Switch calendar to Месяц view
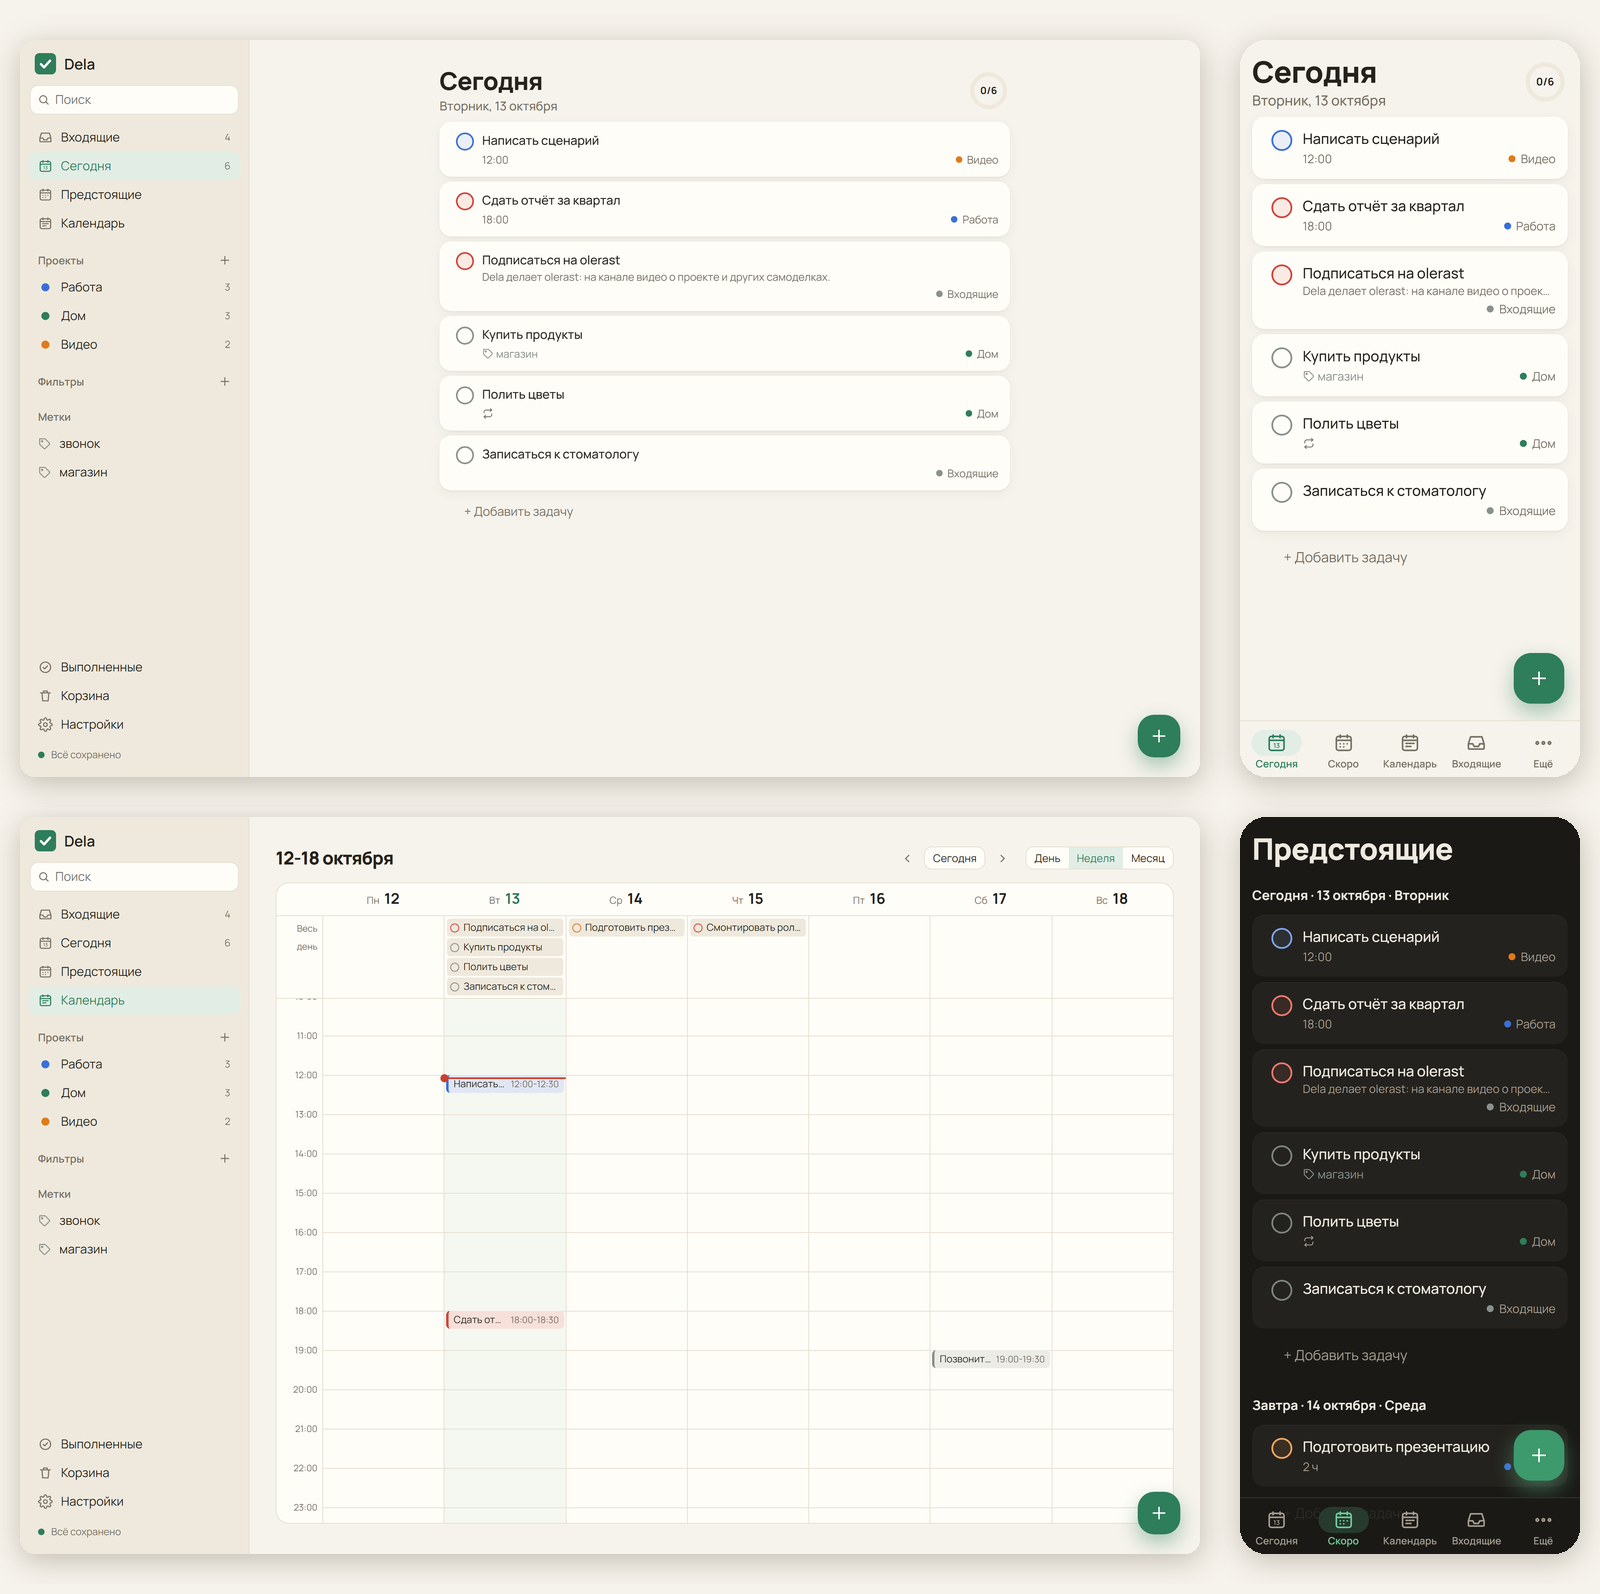The image size is (1600, 1594). coord(1148,858)
